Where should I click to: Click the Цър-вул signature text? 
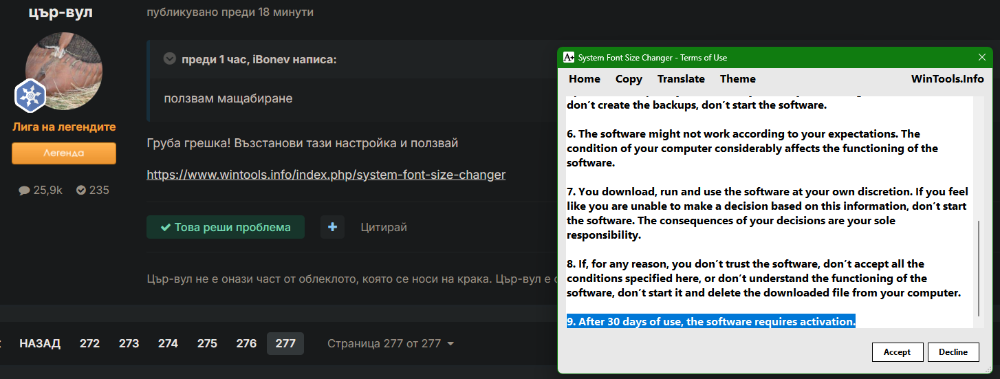pyautogui.click(x=352, y=278)
